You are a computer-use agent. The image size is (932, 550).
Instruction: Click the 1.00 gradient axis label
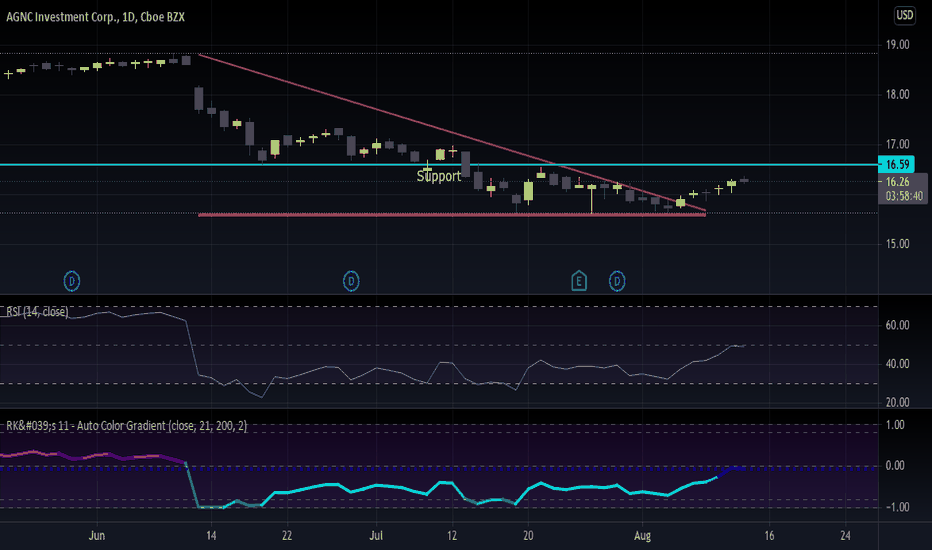895,425
